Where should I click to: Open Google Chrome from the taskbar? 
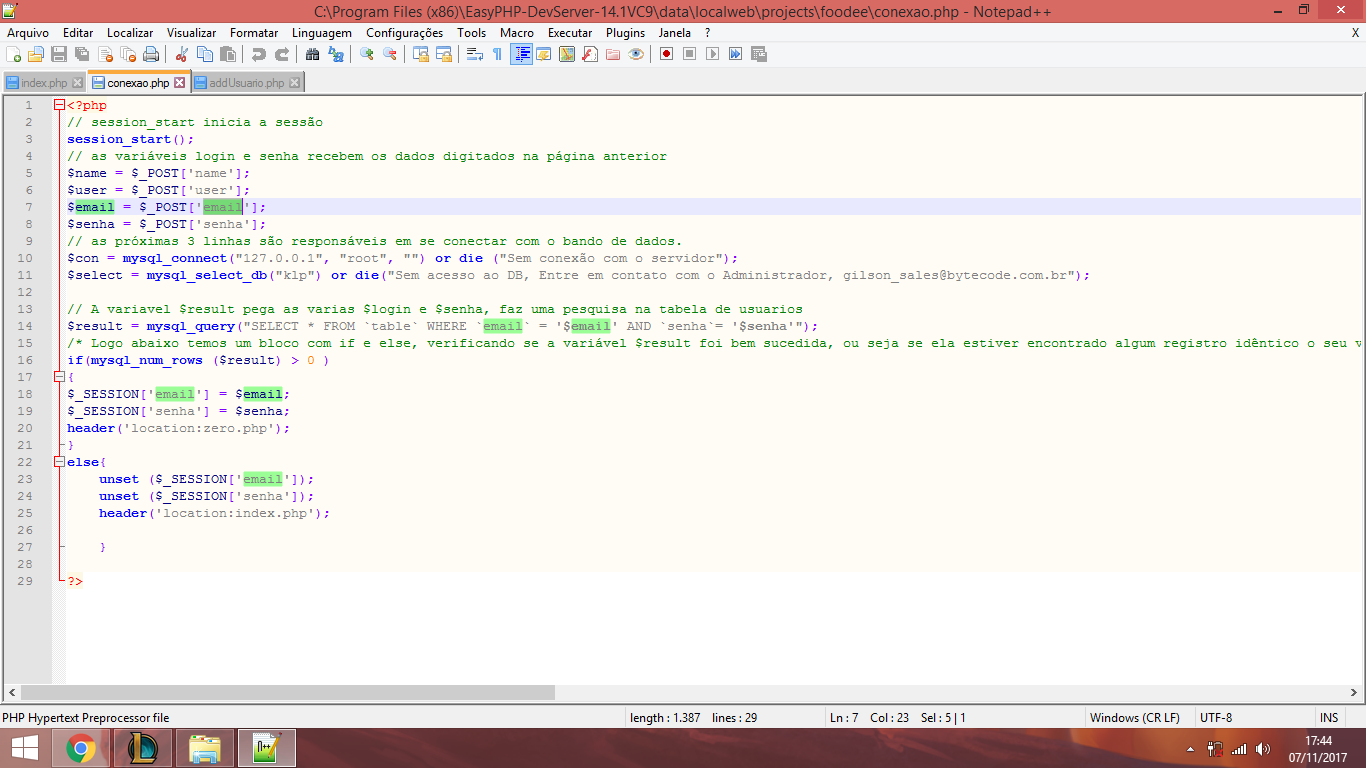pos(81,748)
